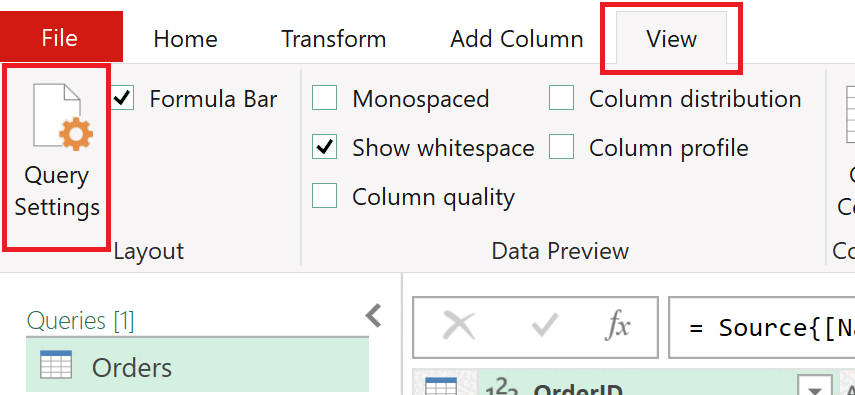Viewport: 855px width, 395px height.
Task: Cancel formula edit with X icon
Action: point(459,326)
